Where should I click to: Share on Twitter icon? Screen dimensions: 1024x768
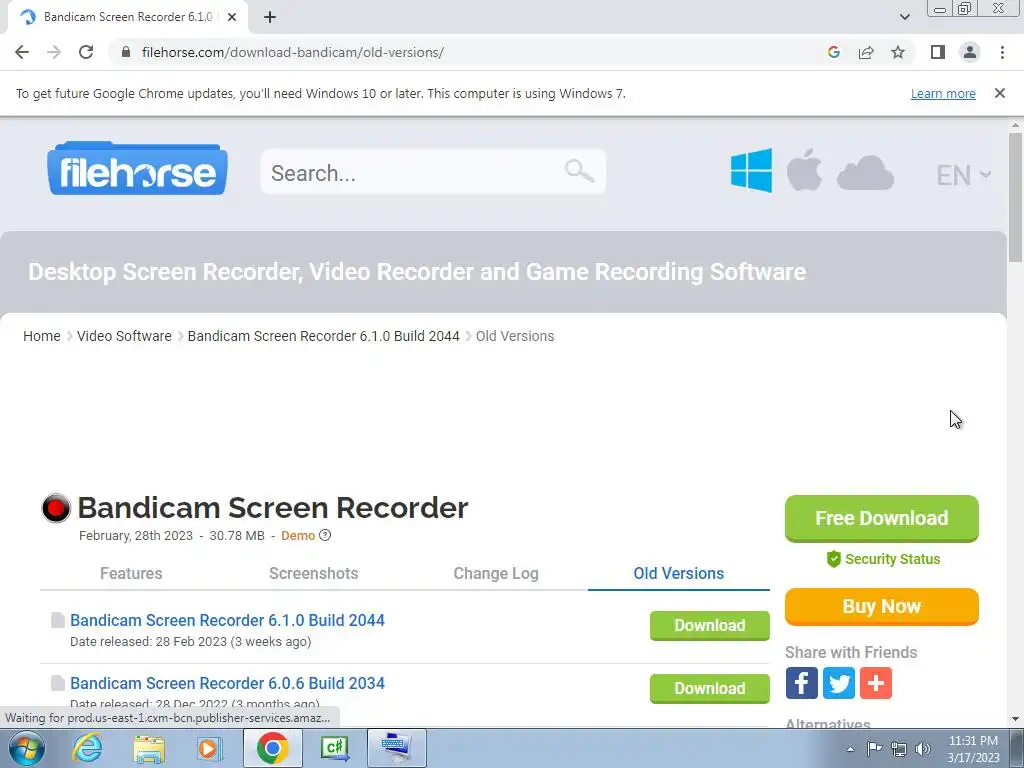(x=839, y=683)
